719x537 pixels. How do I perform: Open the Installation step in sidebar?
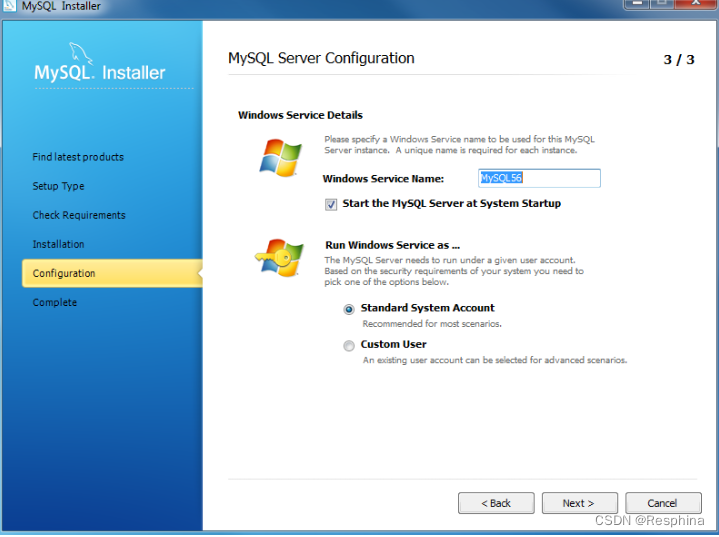58,244
